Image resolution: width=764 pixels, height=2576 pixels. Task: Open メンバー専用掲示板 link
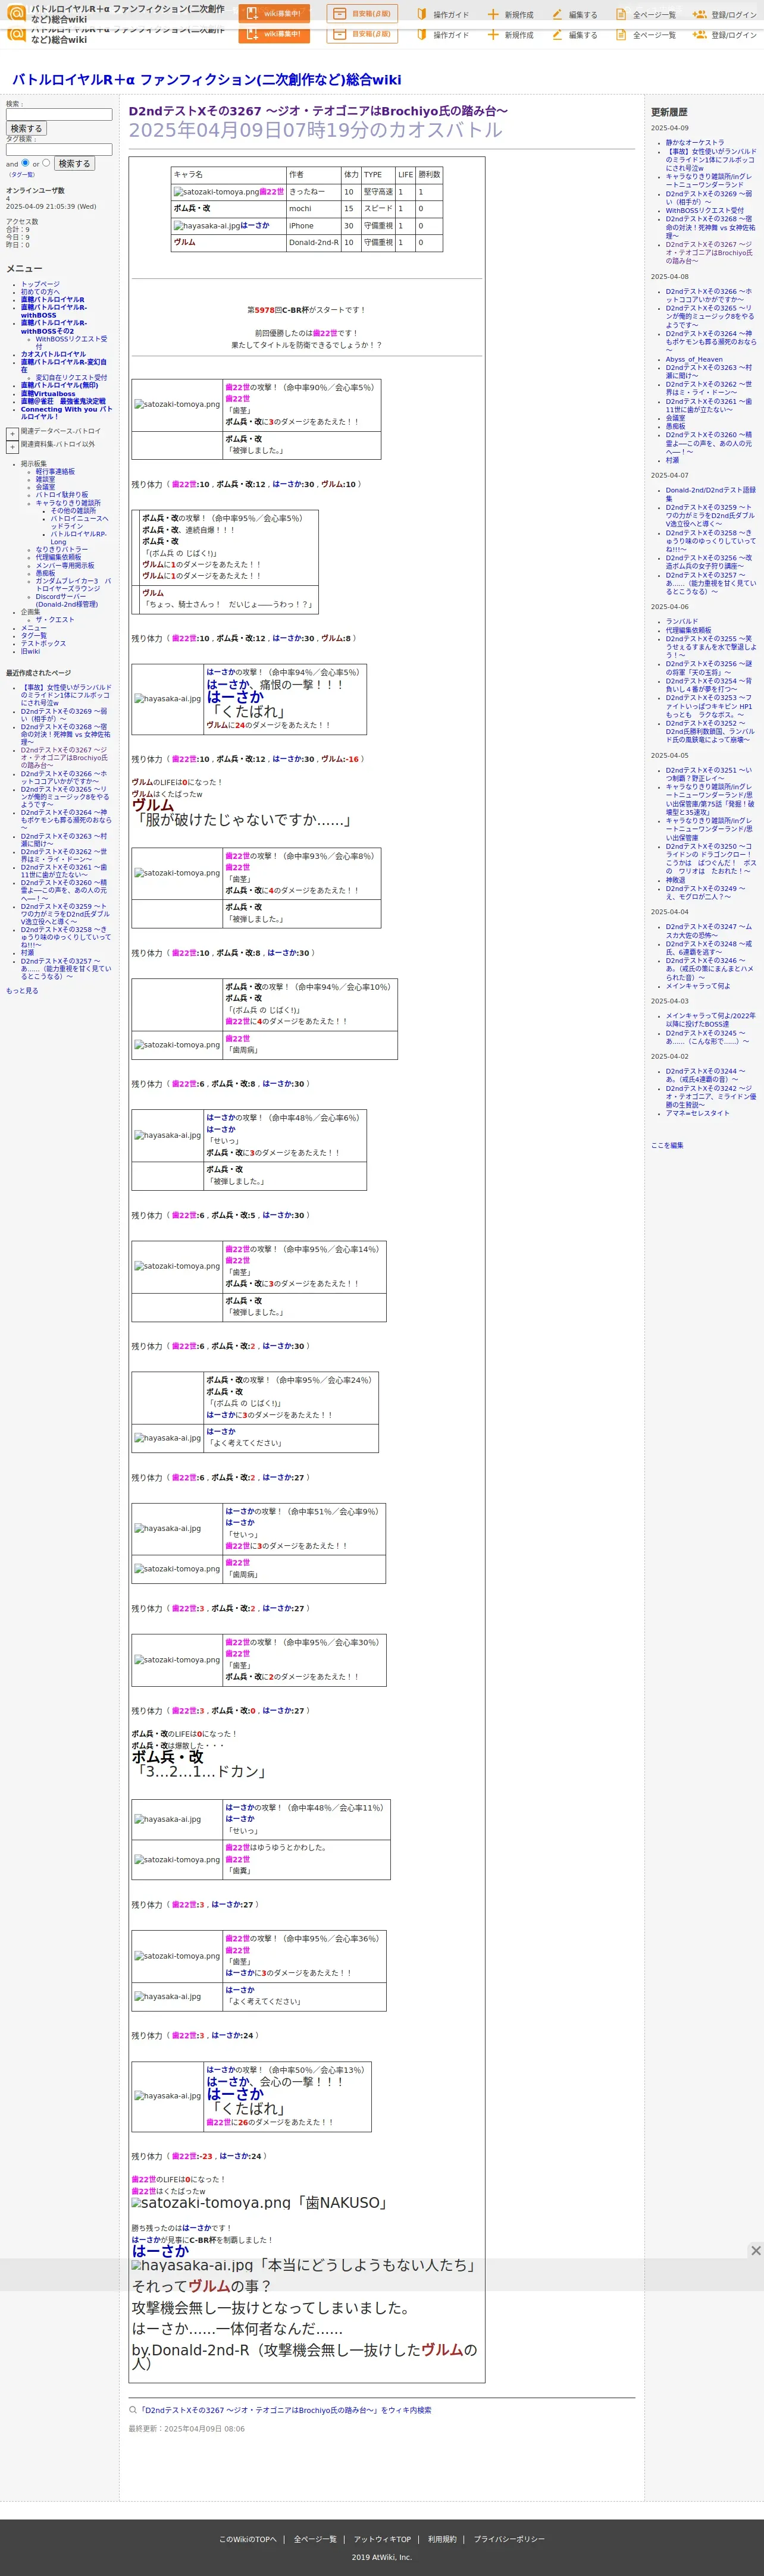coord(65,565)
